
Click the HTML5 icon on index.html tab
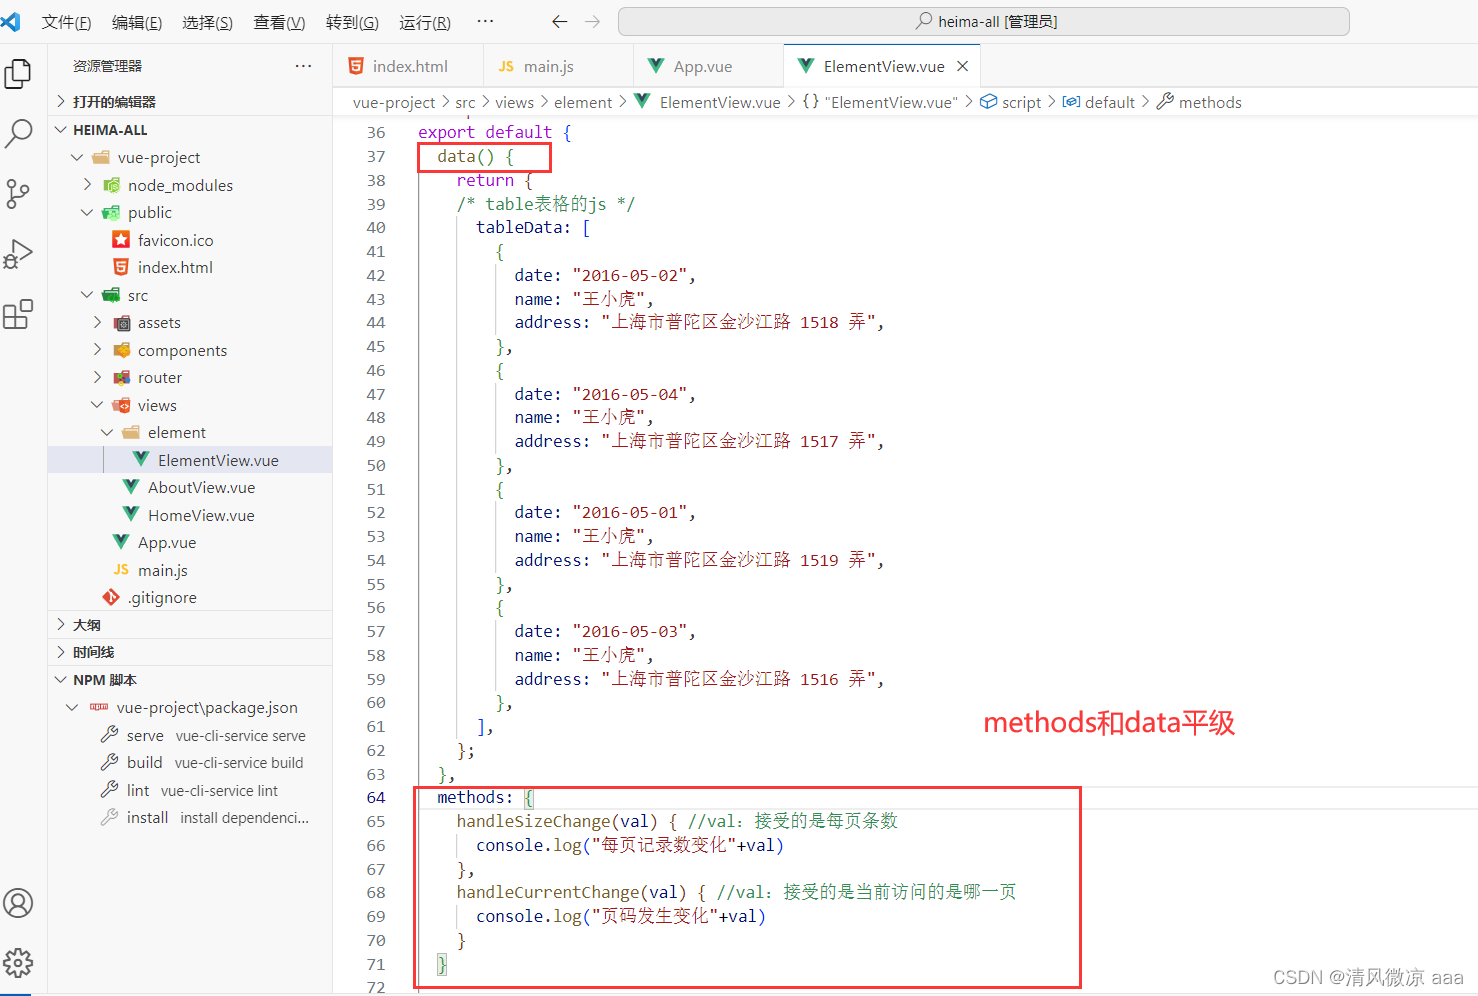[355, 66]
